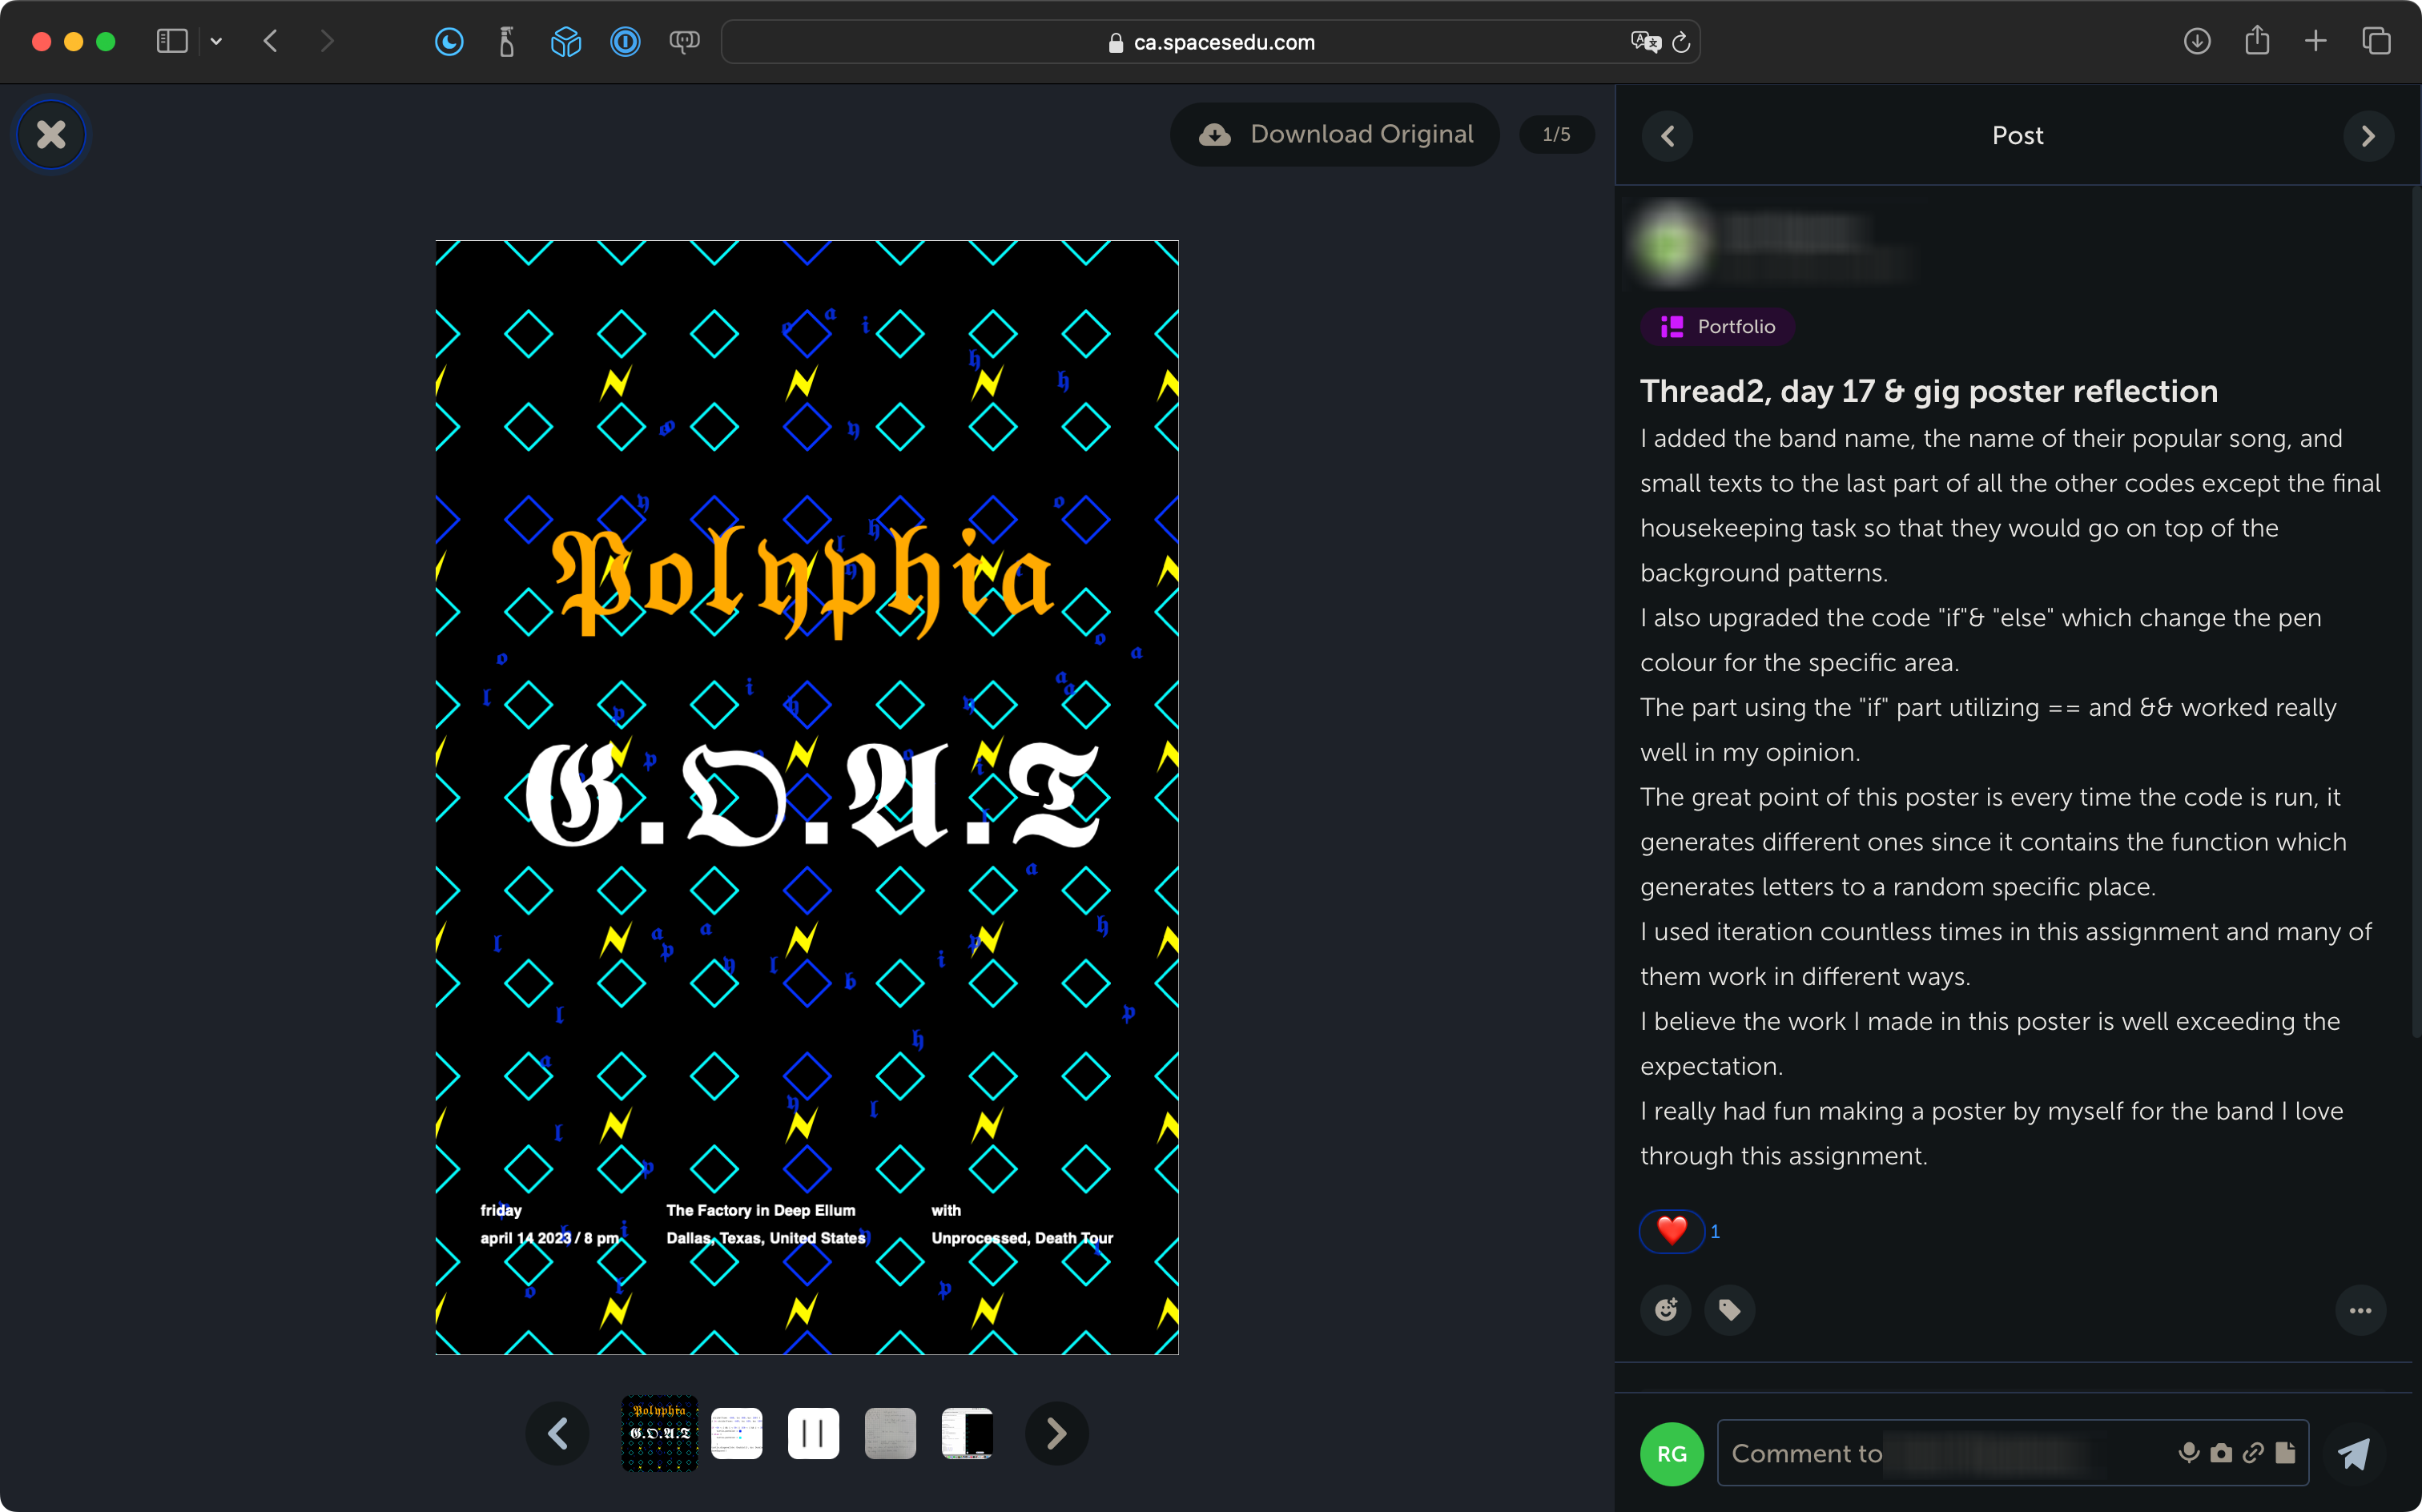Attach a link to comment
Viewport: 2422px width, 1512px height.
tap(2253, 1452)
